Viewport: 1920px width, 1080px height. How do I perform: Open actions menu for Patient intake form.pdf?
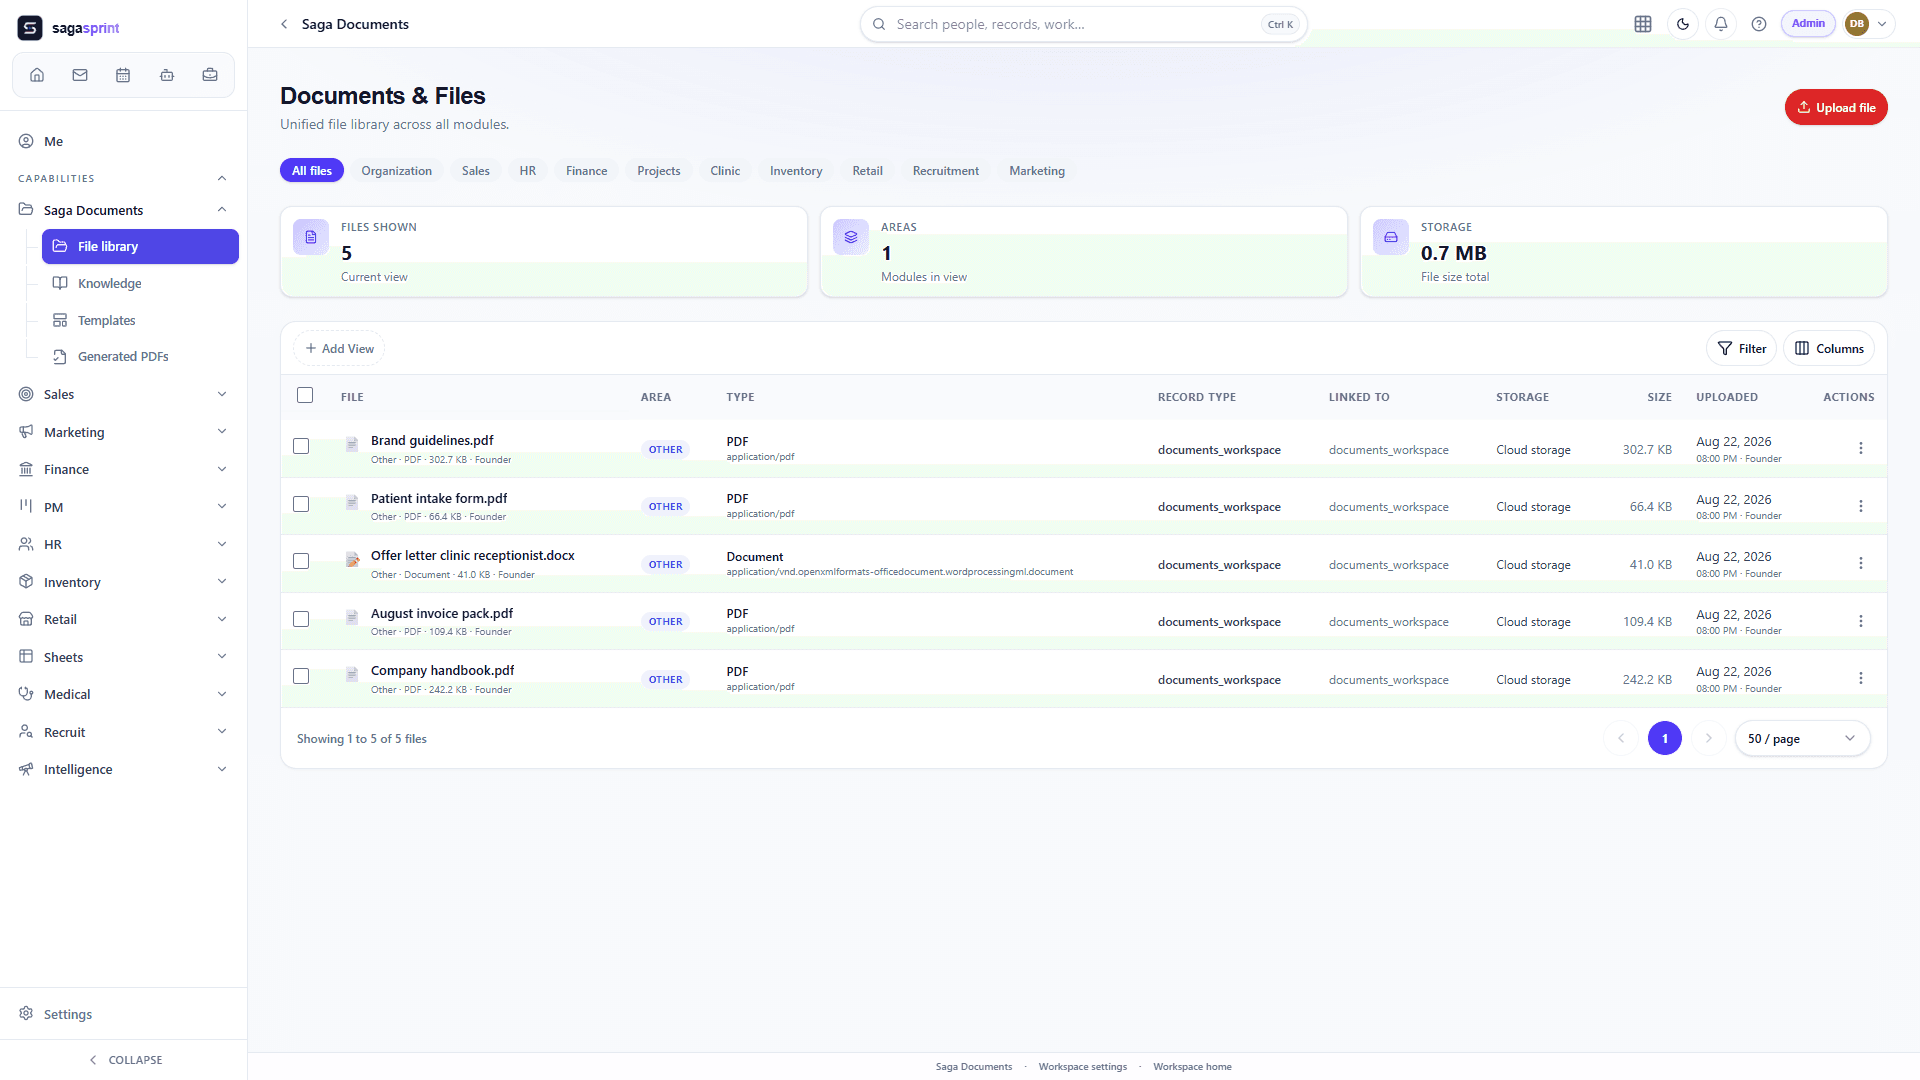[1861, 506]
